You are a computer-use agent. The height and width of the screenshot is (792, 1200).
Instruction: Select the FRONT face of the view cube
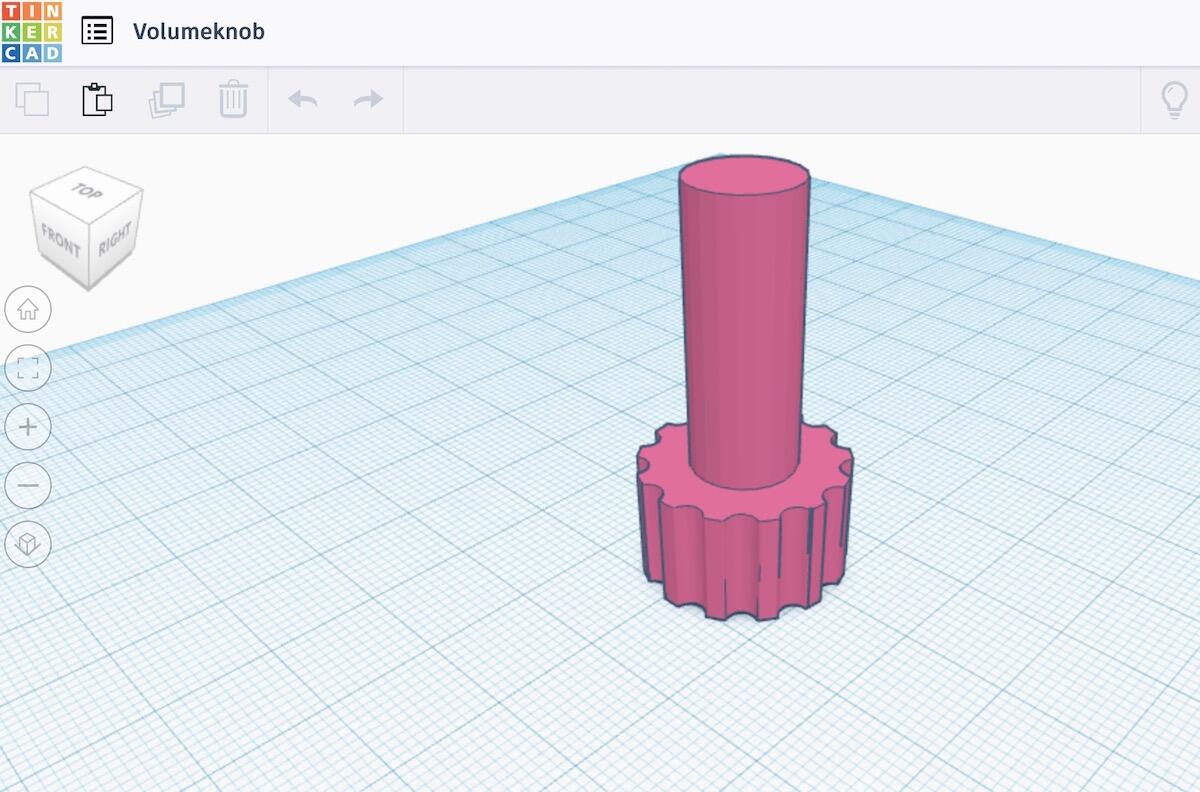[x=60, y=241]
